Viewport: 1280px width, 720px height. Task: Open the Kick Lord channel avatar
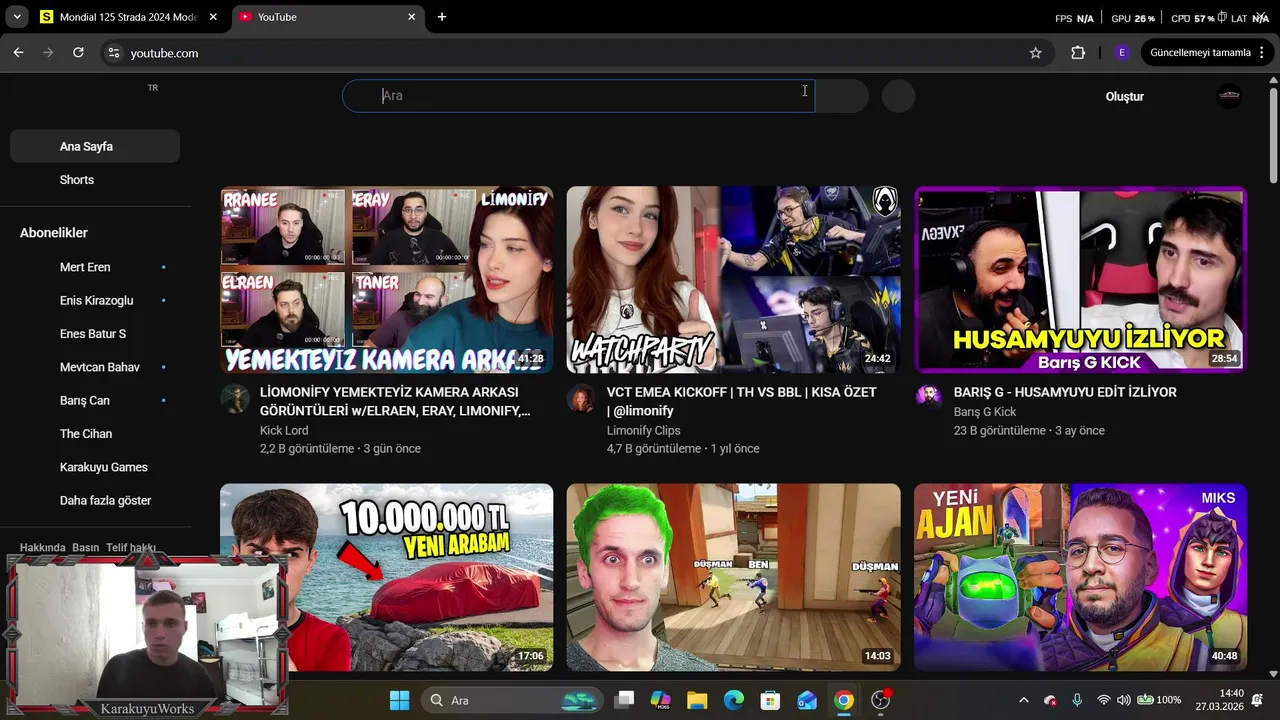tap(235, 398)
